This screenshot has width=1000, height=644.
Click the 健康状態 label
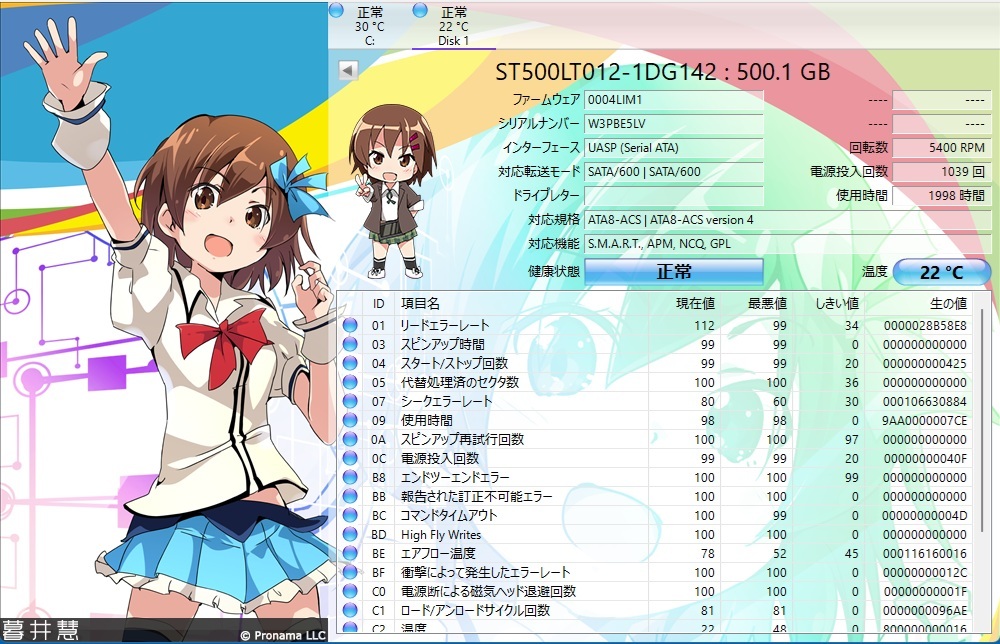[554, 272]
